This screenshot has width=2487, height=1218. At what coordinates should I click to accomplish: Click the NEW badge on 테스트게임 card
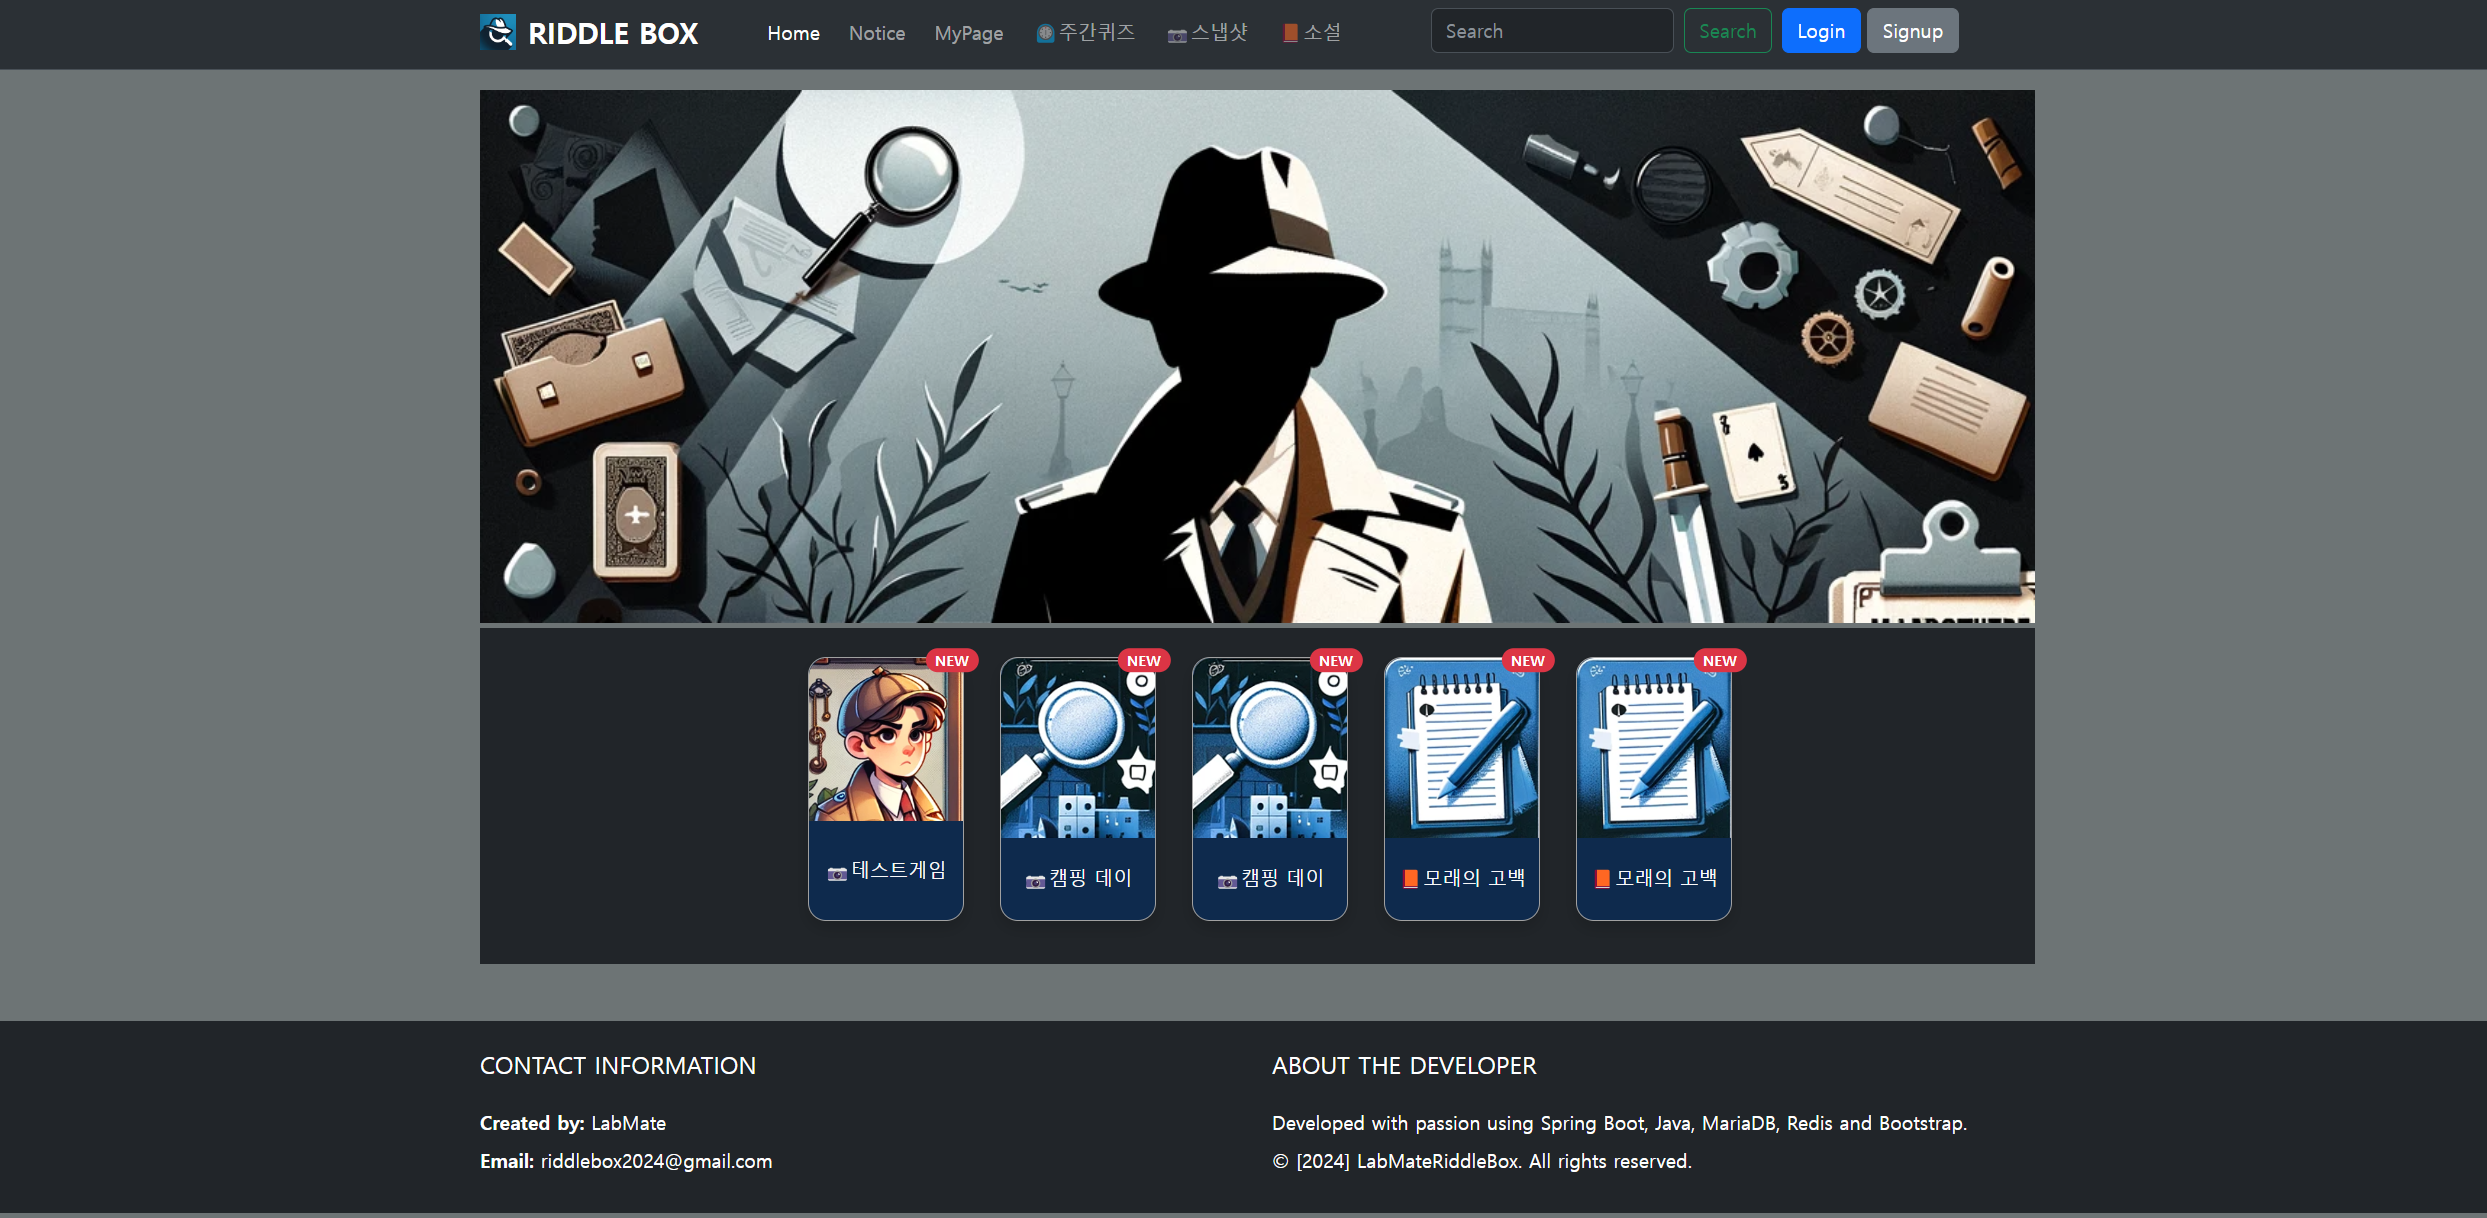(951, 661)
